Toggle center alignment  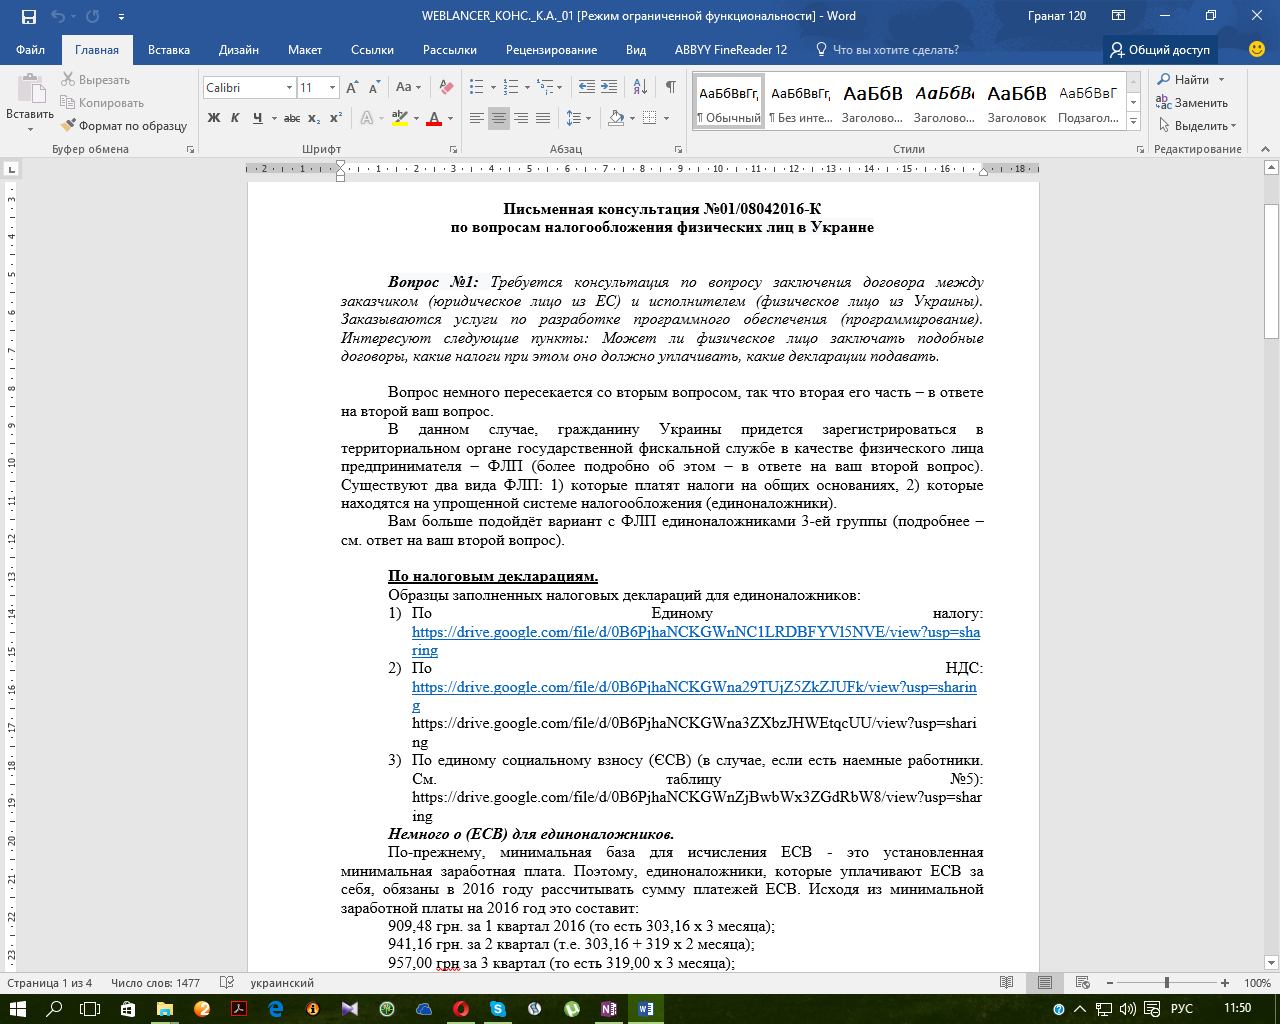pyautogui.click(x=499, y=118)
